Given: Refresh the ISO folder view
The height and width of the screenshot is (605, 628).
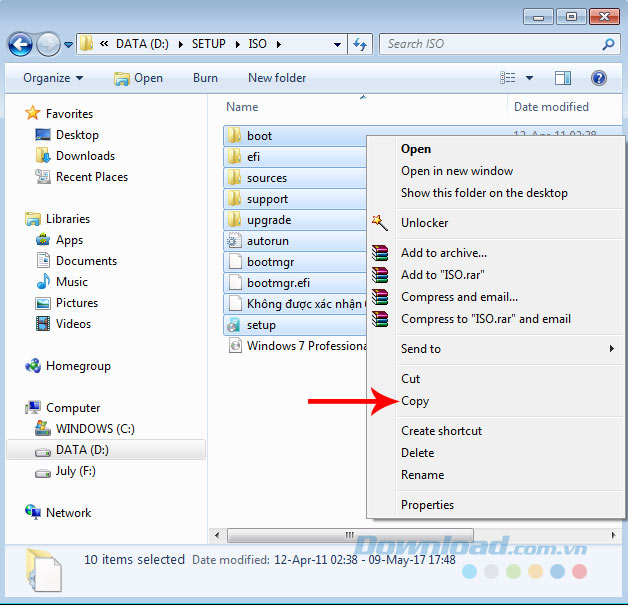Looking at the screenshot, I should point(360,44).
